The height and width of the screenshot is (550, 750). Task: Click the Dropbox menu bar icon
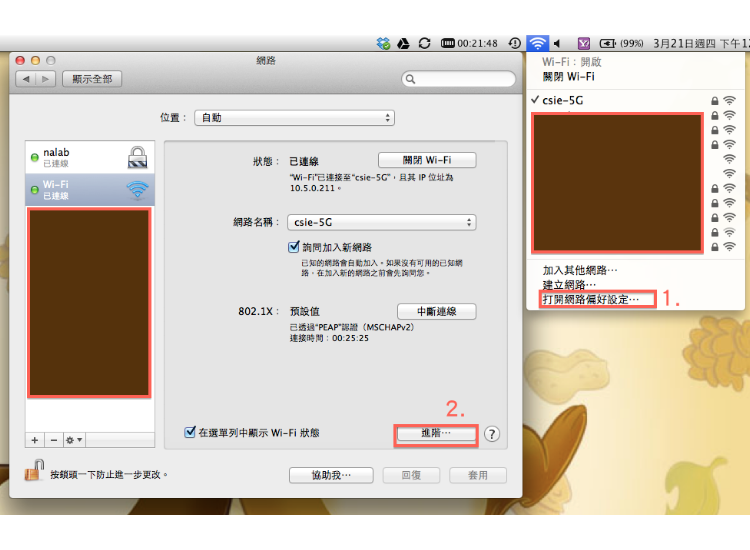click(383, 44)
